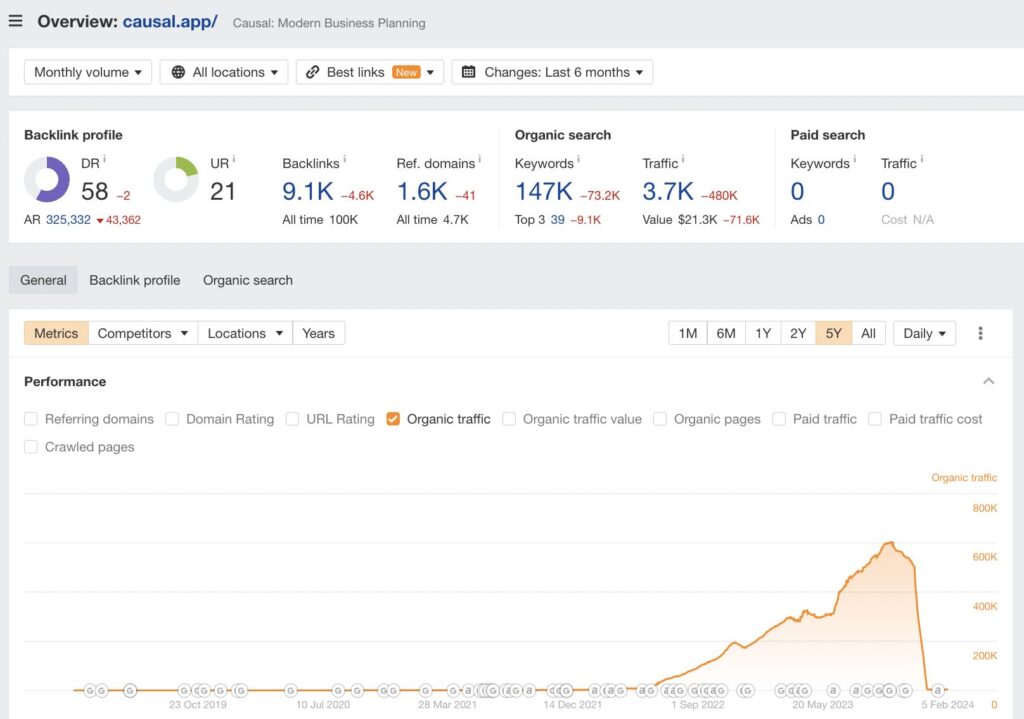
Task: Open the hamburger navigation menu
Action: [16, 21]
